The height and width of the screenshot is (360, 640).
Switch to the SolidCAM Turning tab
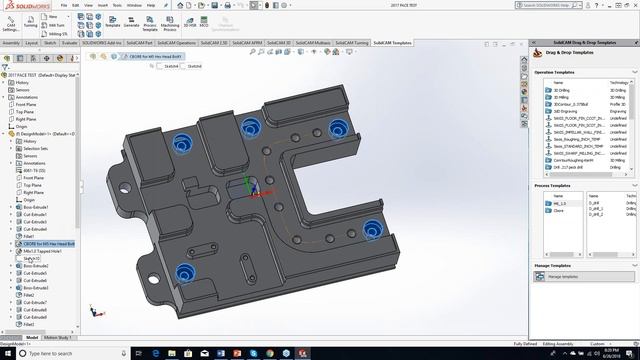(x=351, y=43)
